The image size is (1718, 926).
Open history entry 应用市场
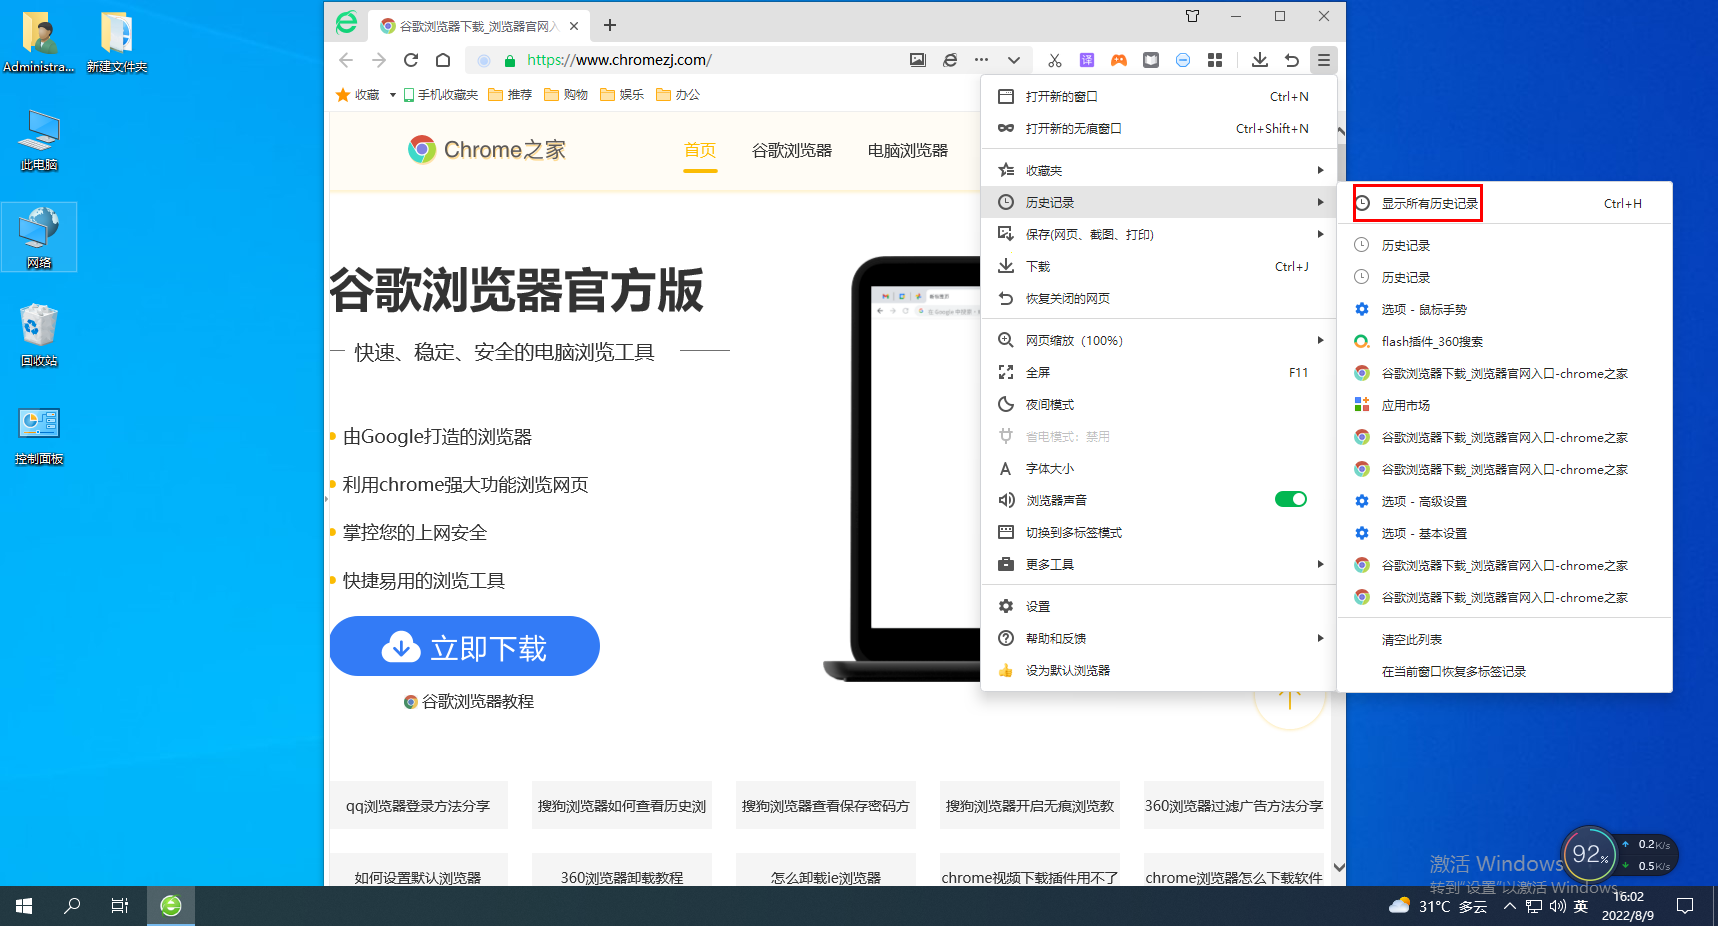(x=1505, y=406)
